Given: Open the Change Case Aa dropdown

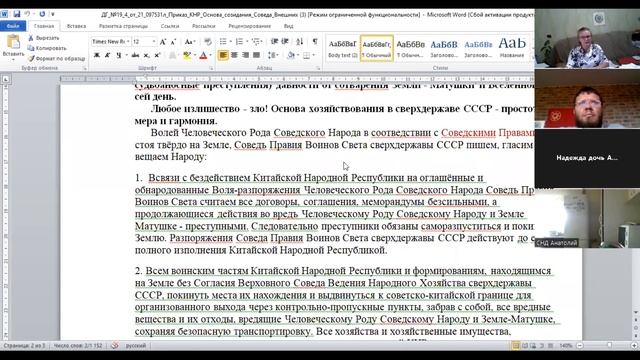Looking at the screenshot, I should click(189, 42).
